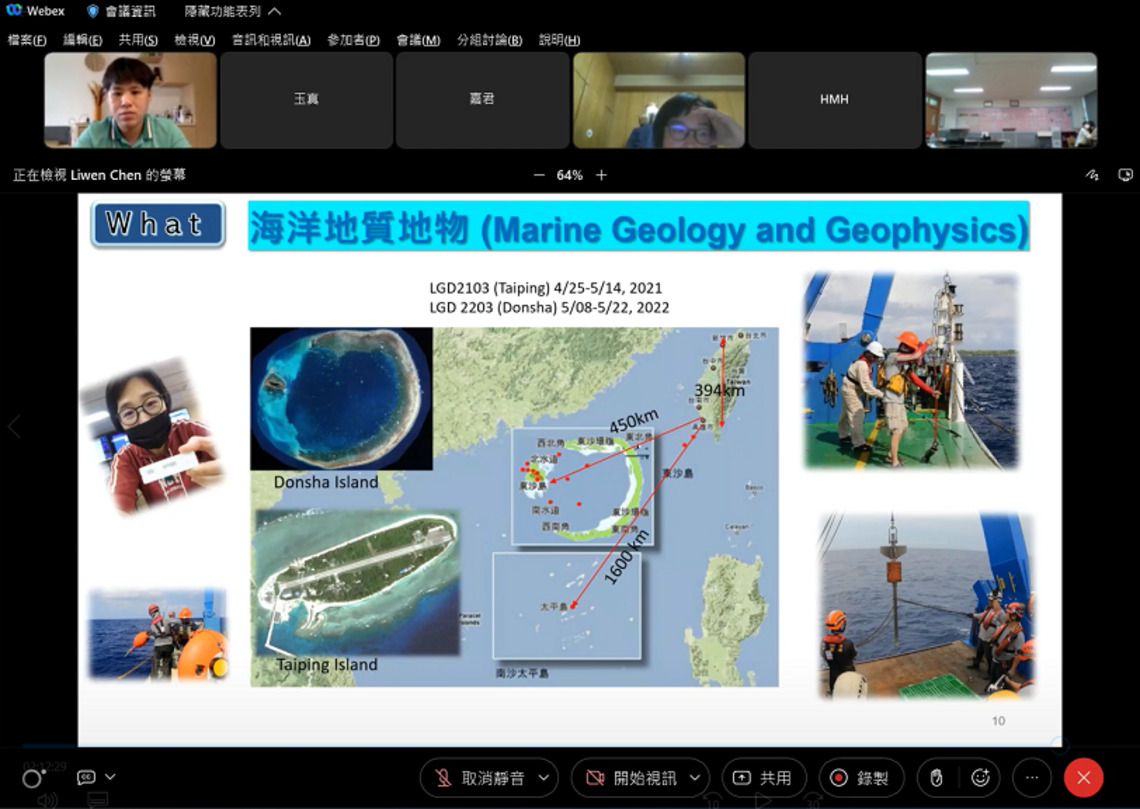Toggle the closed captions CC icon
The image size is (1140, 809).
(x=86, y=777)
